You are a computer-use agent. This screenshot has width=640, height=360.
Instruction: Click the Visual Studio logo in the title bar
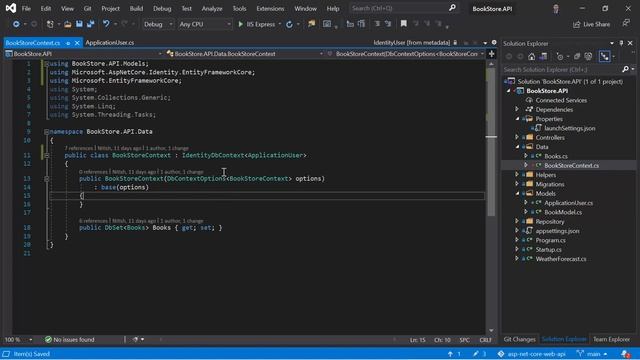click(11, 8)
